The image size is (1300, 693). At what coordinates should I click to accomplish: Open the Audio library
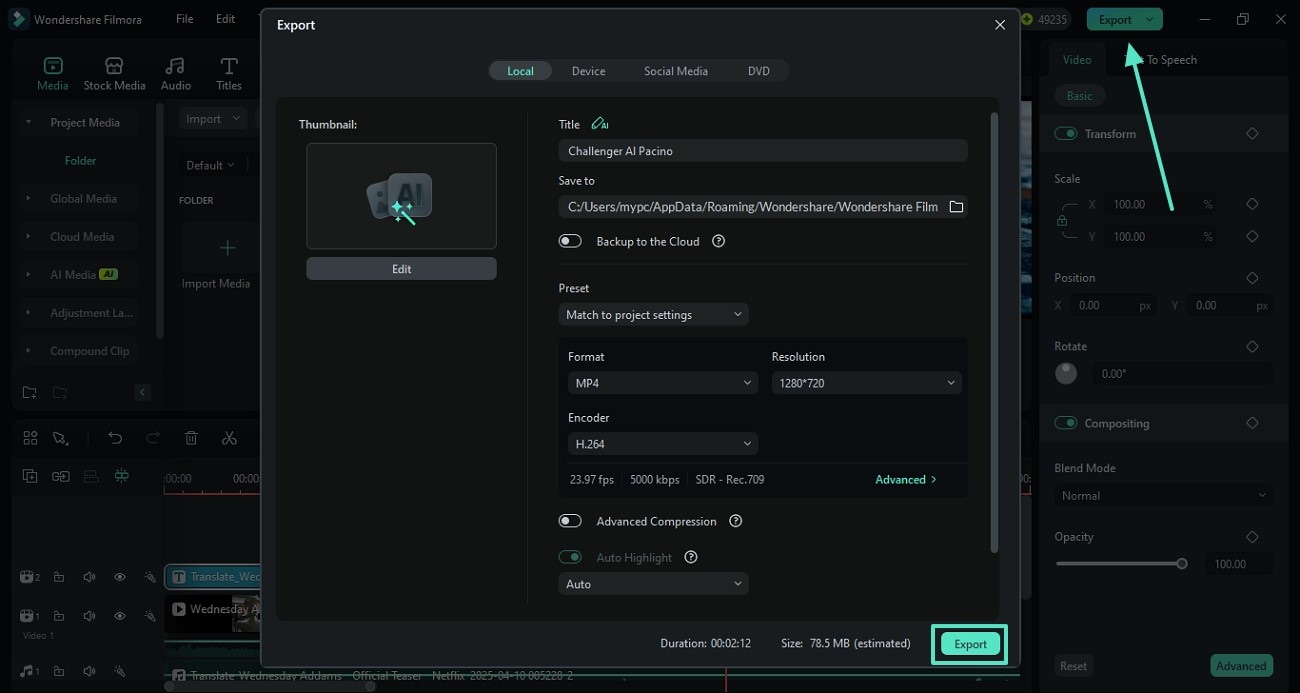point(176,74)
